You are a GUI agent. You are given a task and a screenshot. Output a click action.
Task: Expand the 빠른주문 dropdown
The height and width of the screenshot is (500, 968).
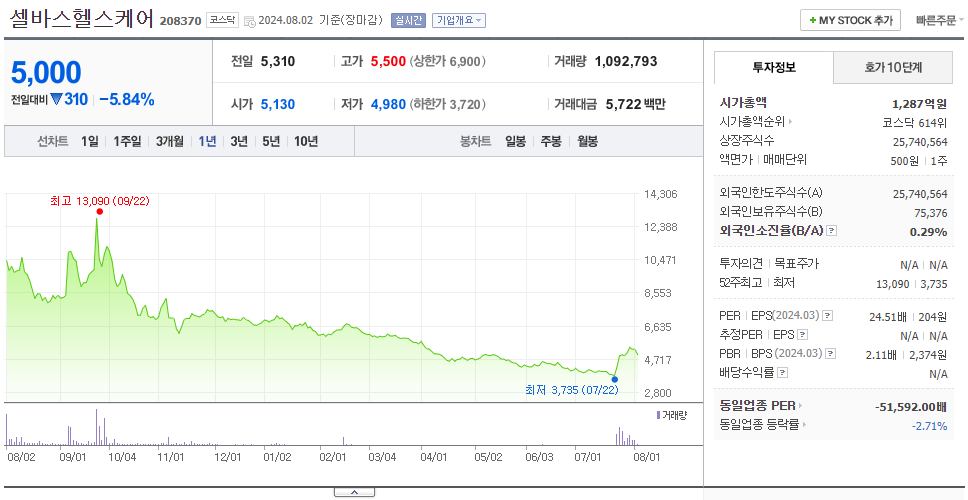940,20
